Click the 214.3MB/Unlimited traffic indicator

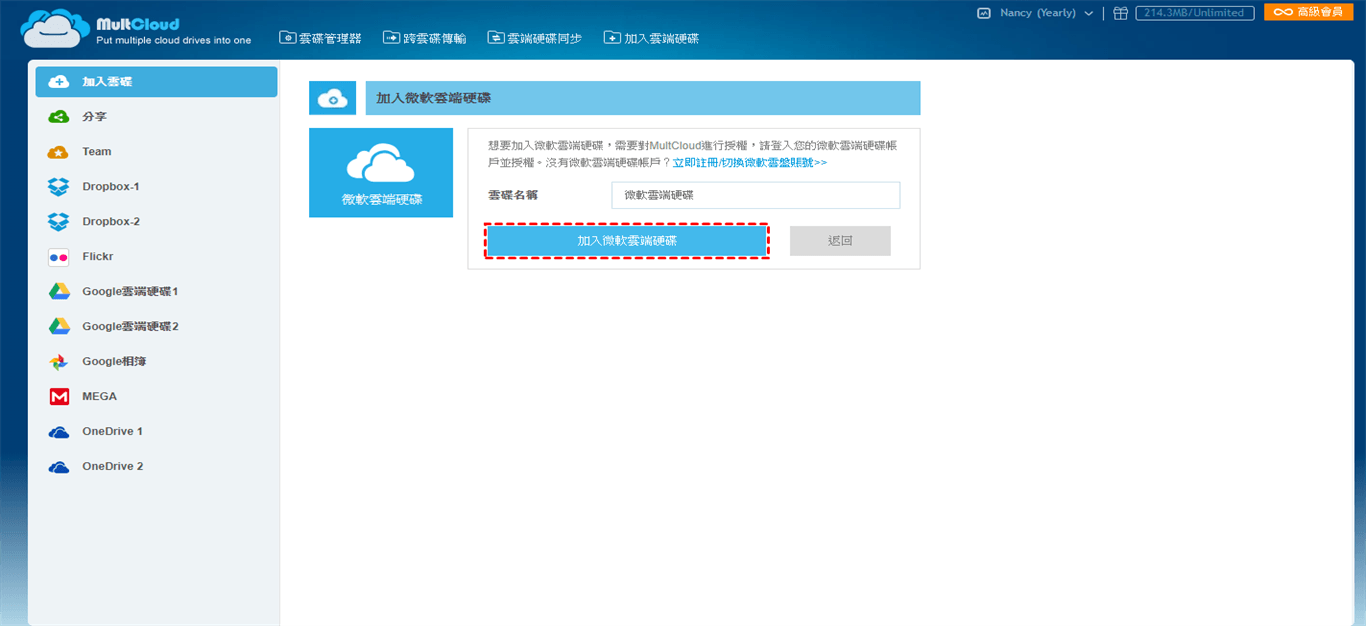(x=1194, y=13)
